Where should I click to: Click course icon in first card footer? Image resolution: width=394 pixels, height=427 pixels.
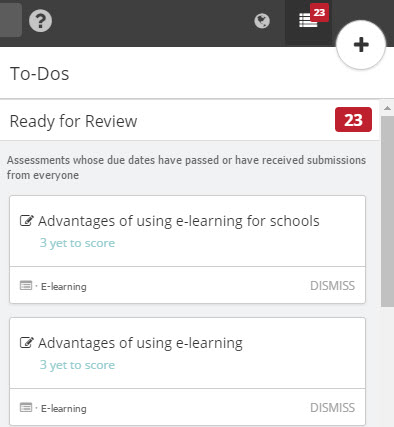point(26,285)
